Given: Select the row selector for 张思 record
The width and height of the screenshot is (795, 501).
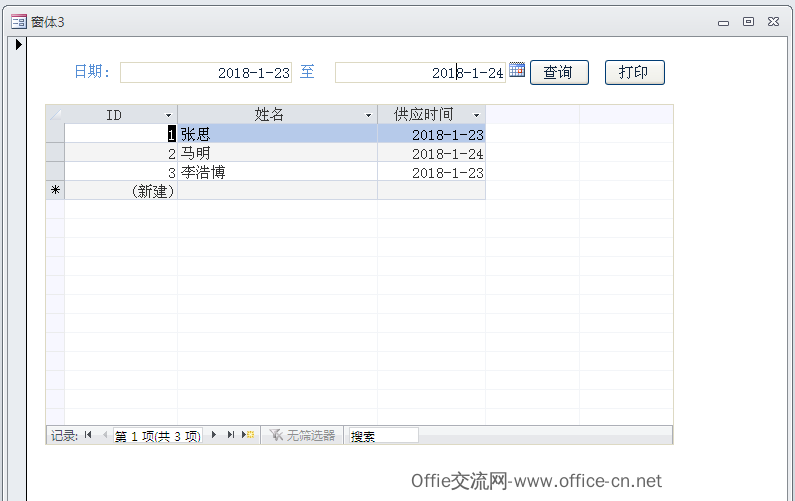Looking at the screenshot, I should click(x=55, y=134).
